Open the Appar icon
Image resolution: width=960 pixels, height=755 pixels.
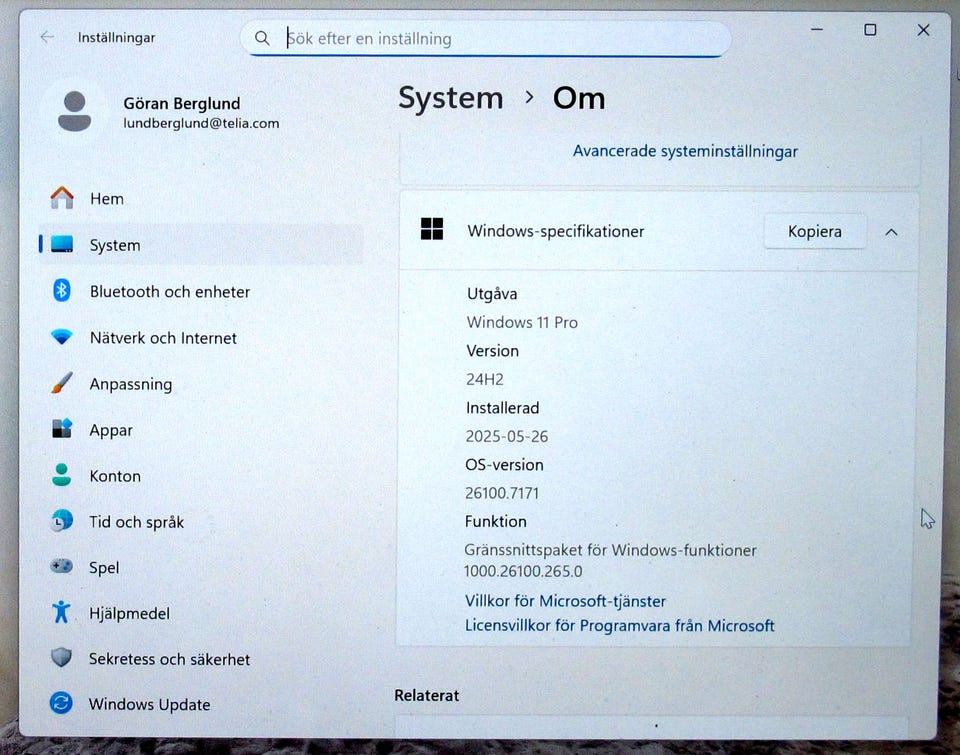coord(62,429)
